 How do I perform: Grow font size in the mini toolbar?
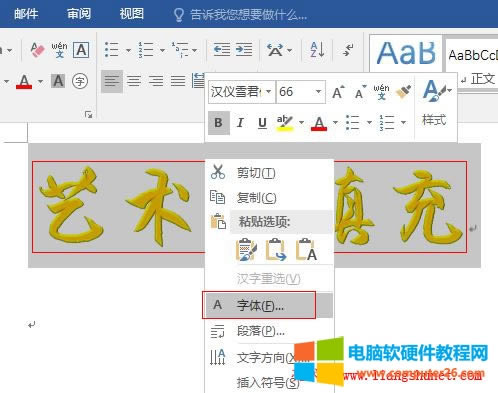(x=338, y=92)
